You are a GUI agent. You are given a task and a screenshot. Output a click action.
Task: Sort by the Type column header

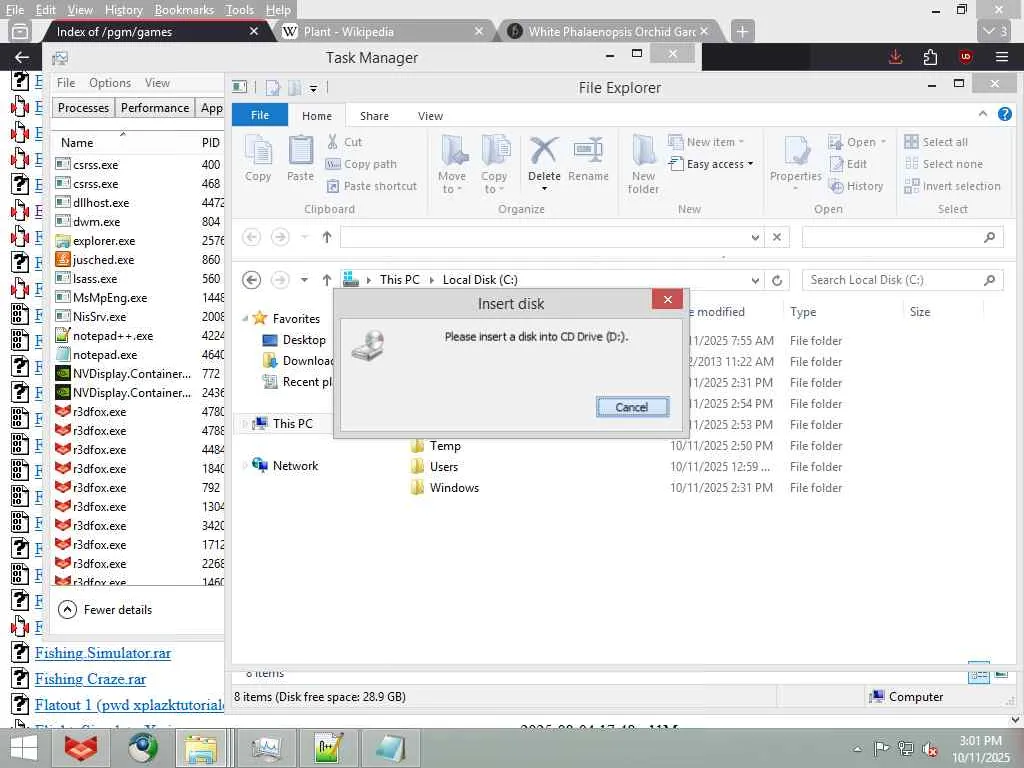tap(803, 312)
